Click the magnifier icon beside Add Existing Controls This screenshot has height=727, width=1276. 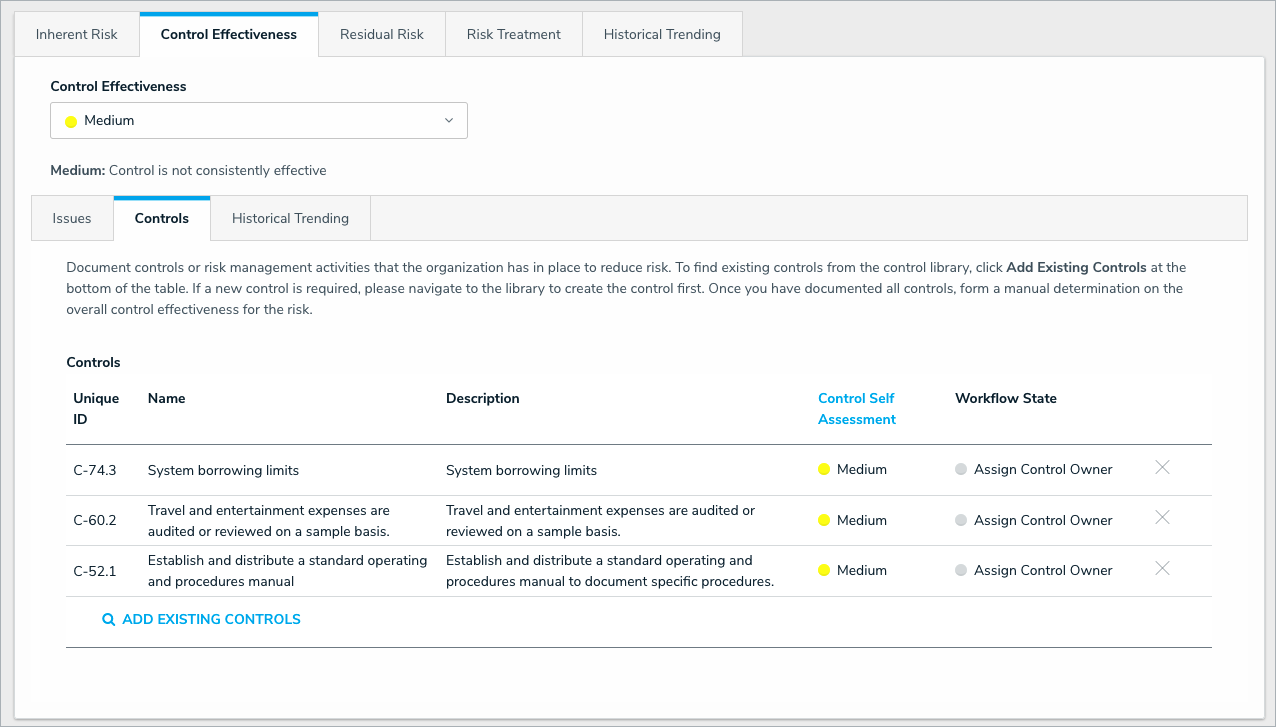pyautogui.click(x=109, y=620)
